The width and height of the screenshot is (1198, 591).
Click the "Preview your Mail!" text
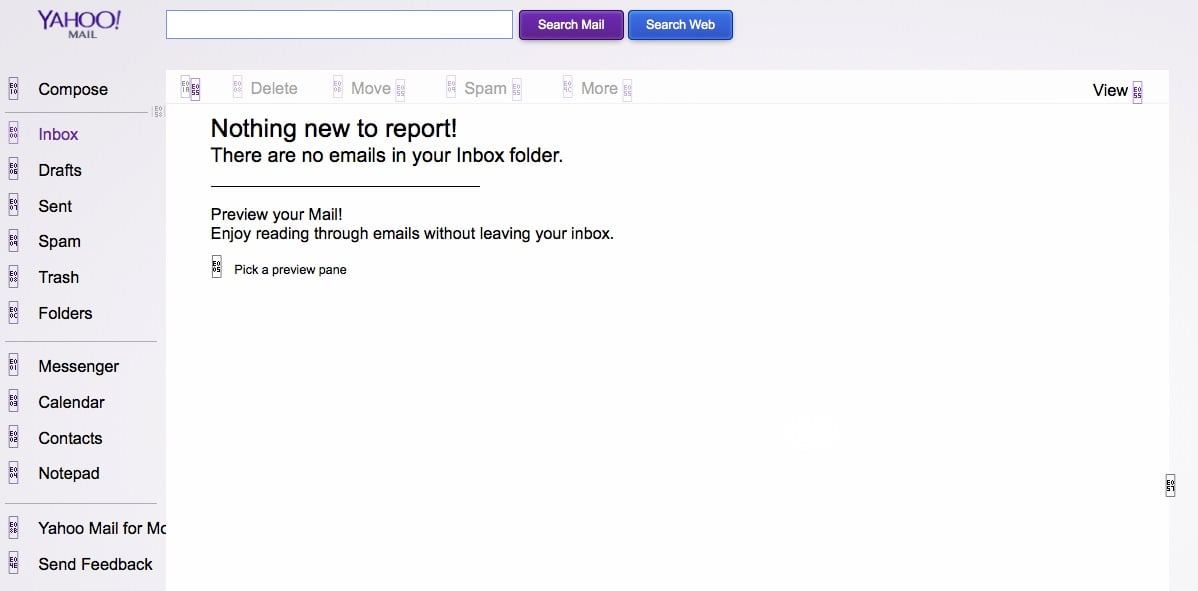277,215
